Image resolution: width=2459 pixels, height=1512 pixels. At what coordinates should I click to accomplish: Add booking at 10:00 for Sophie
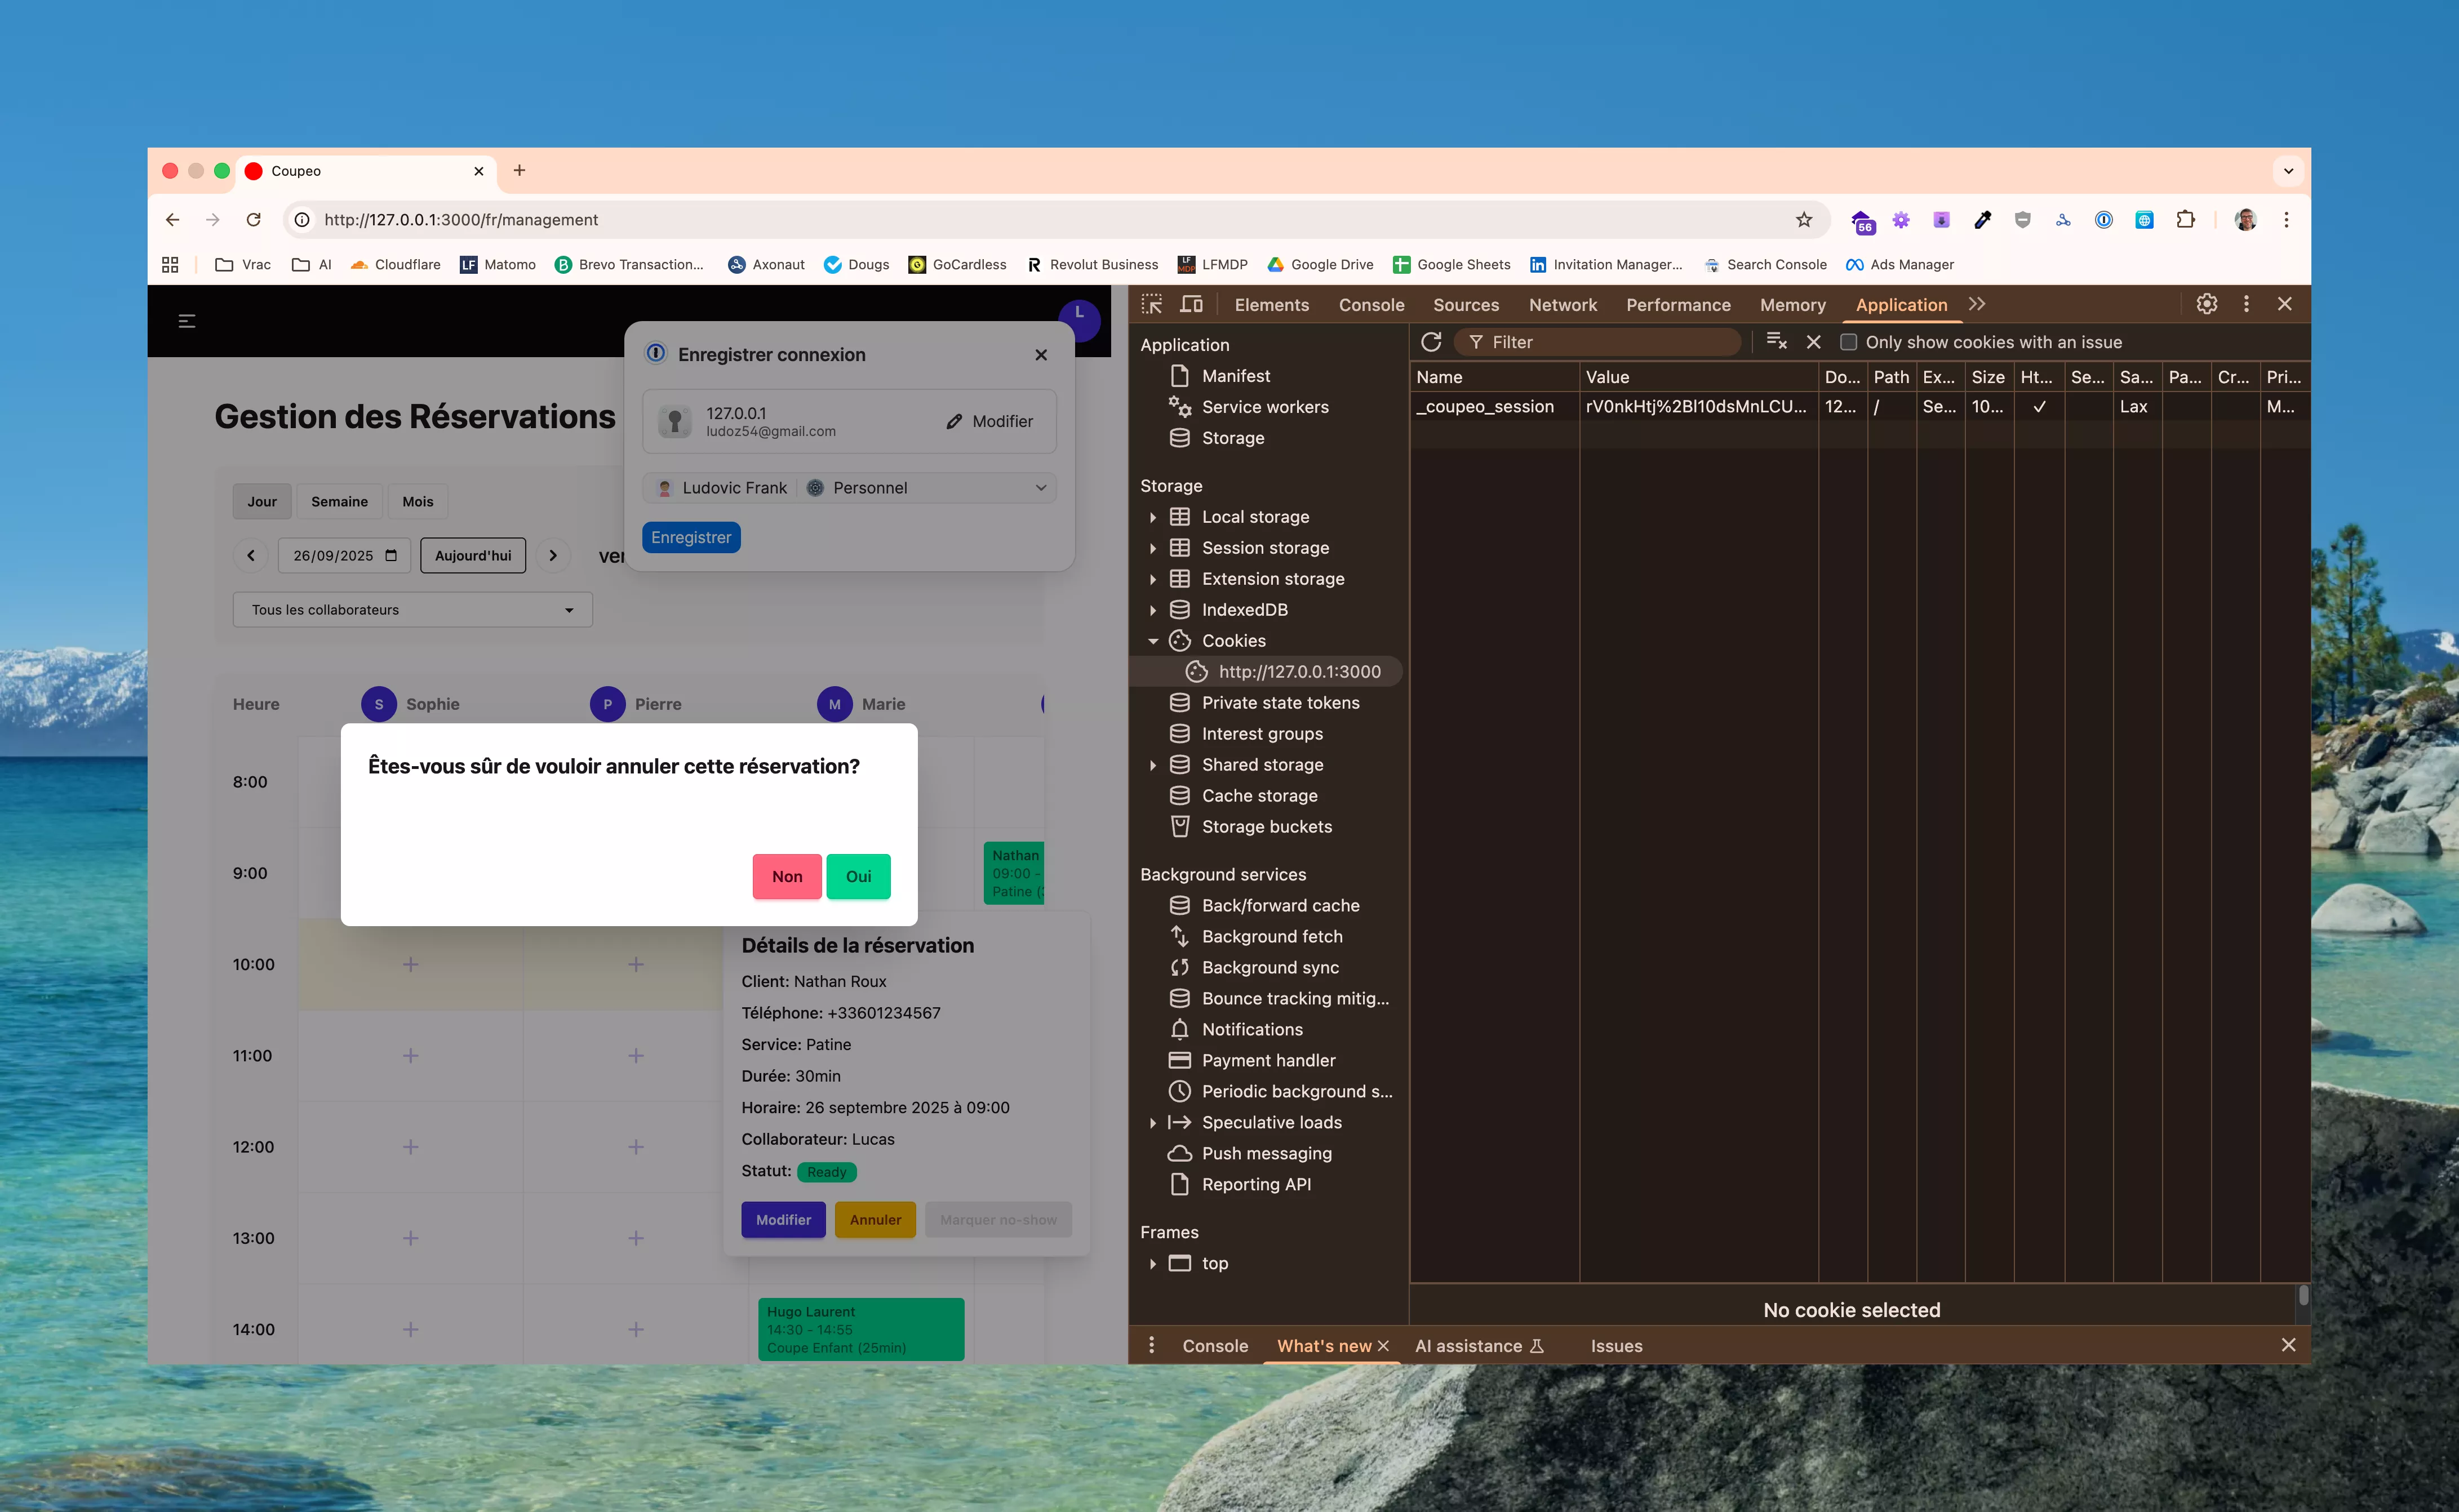pos(410,964)
